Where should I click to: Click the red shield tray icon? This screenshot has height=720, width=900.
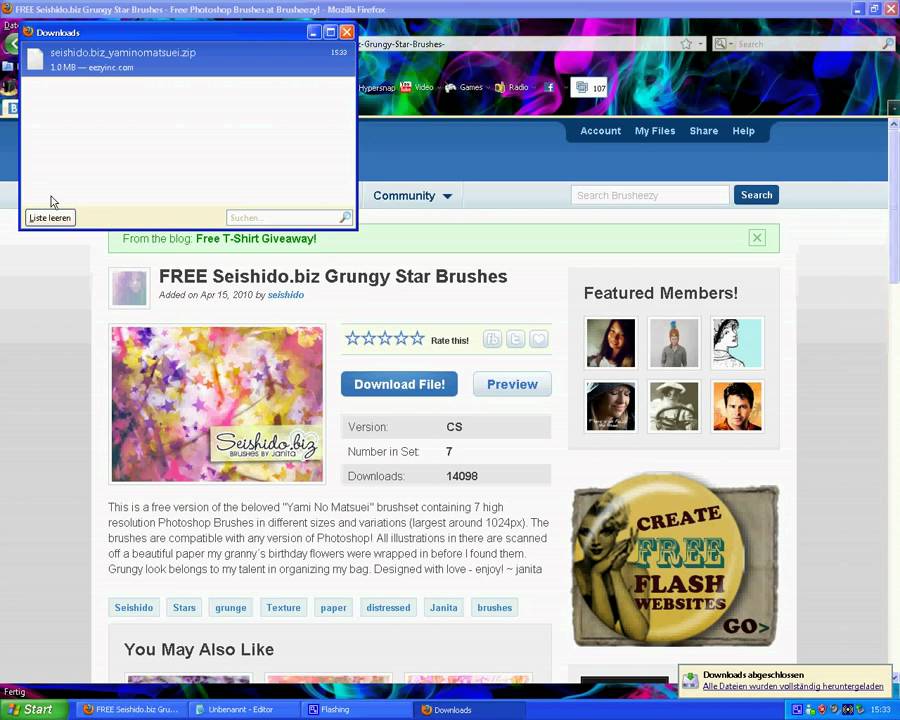(821, 710)
